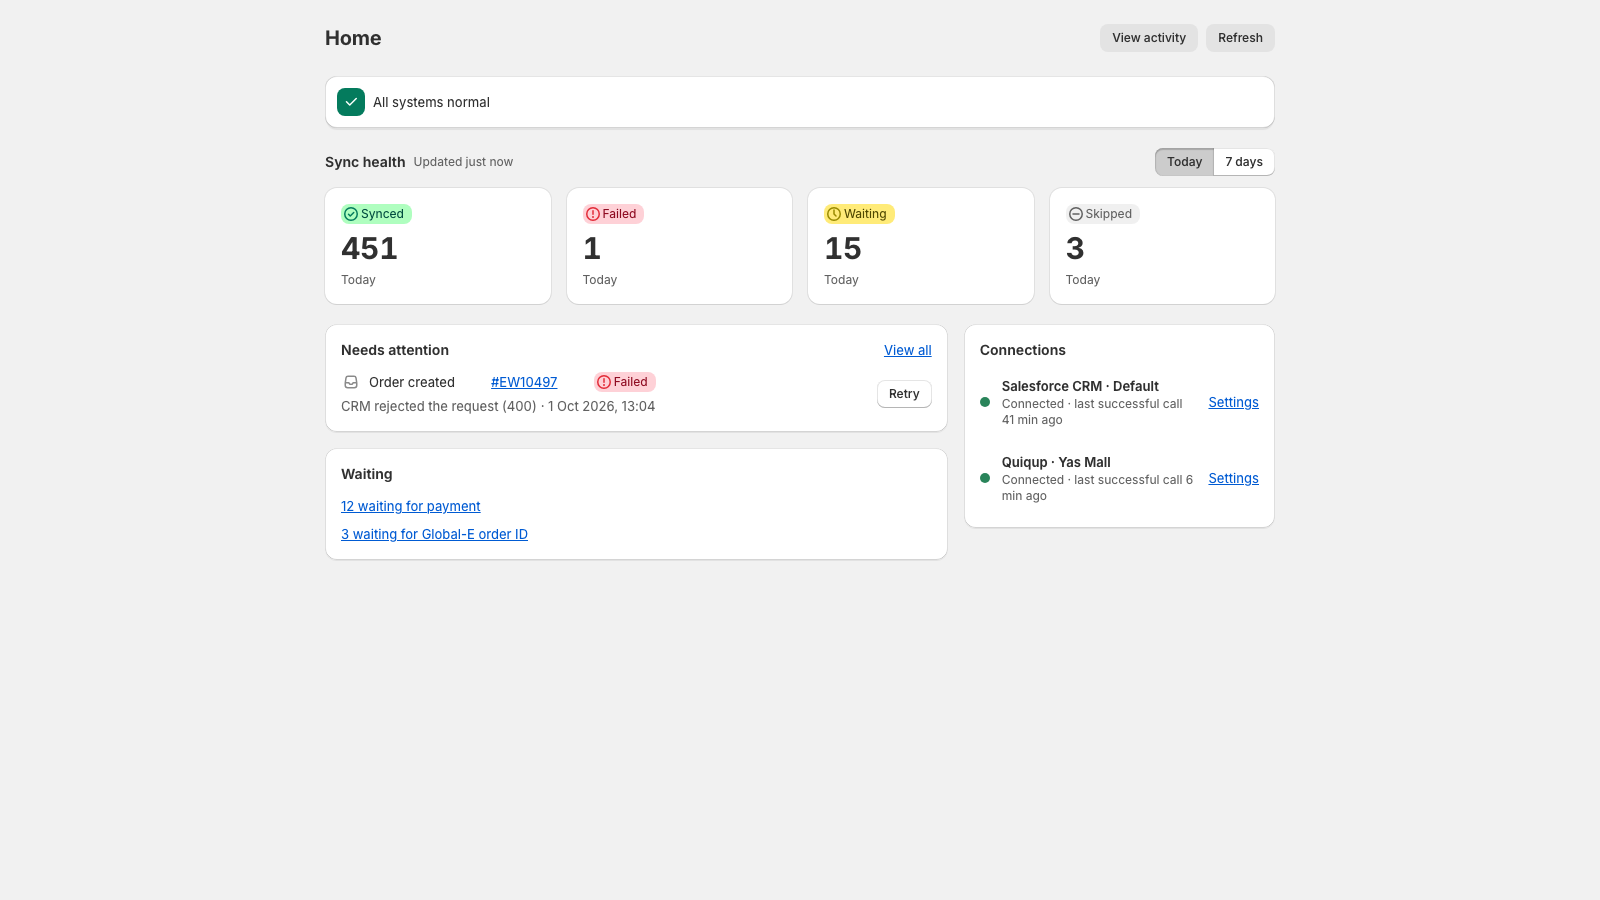View all items needing attention
The width and height of the screenshot is (1600, 900).
pos(908,350)
